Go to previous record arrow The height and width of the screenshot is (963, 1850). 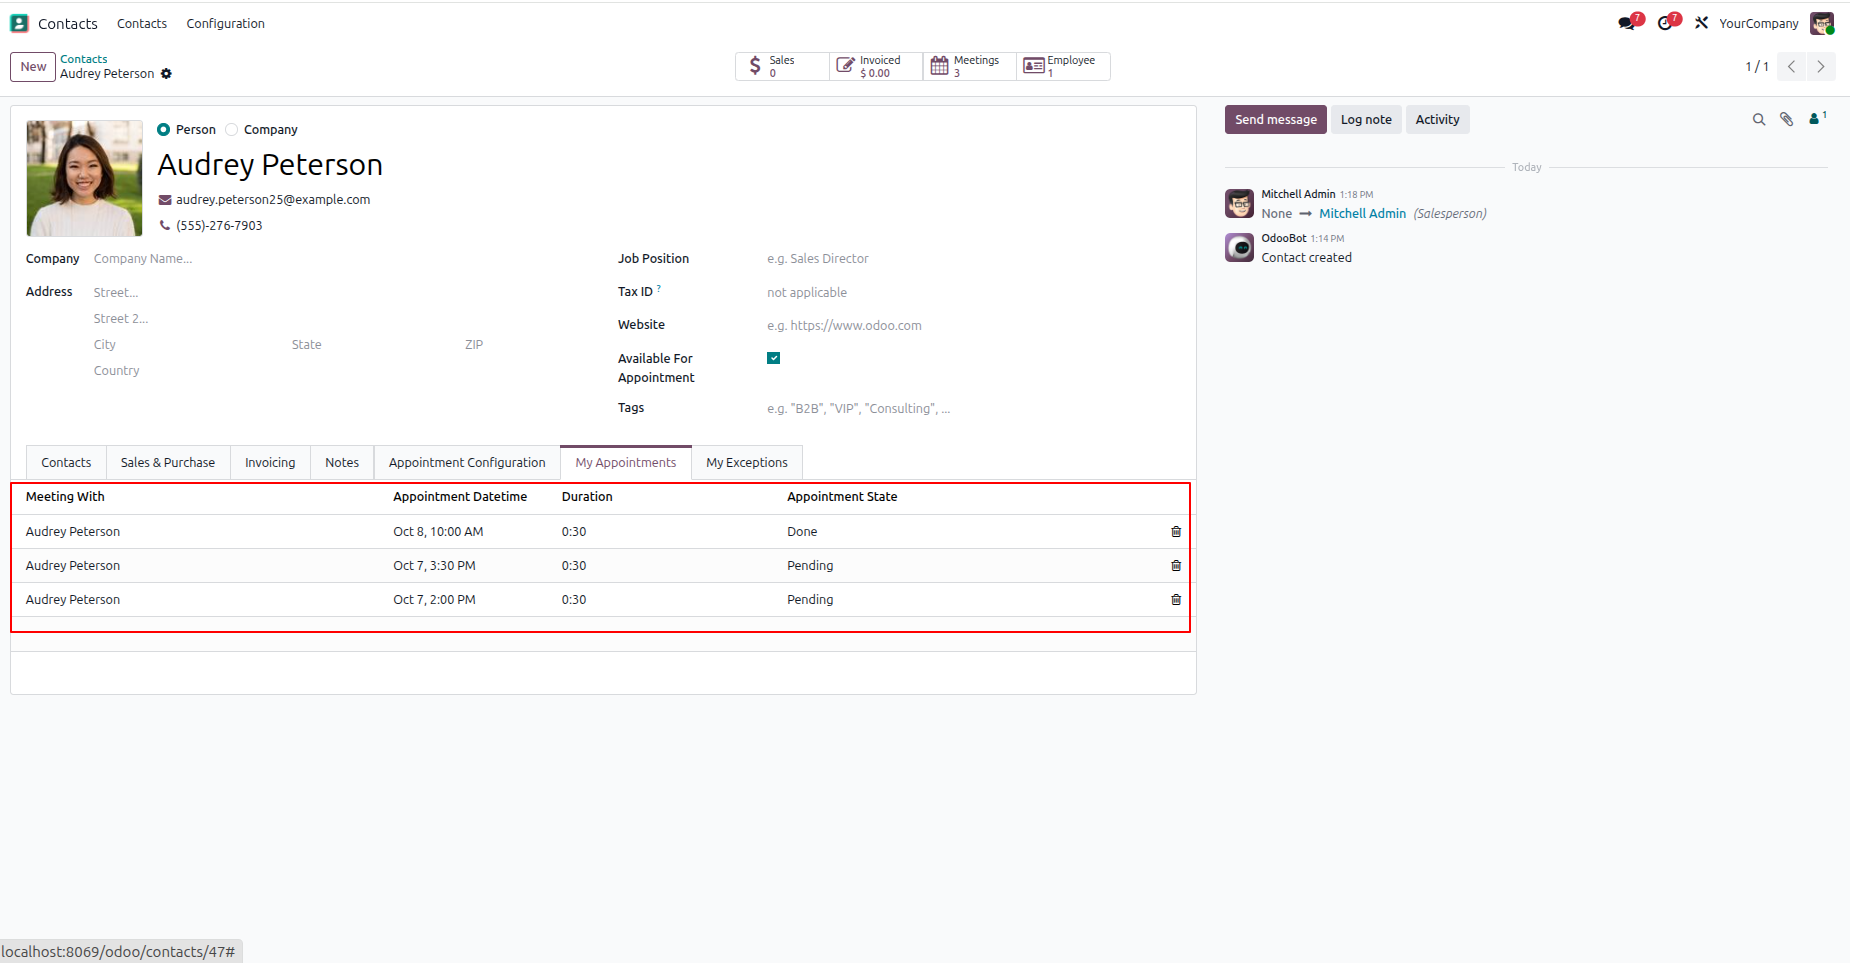click(x=1792, y=67)
